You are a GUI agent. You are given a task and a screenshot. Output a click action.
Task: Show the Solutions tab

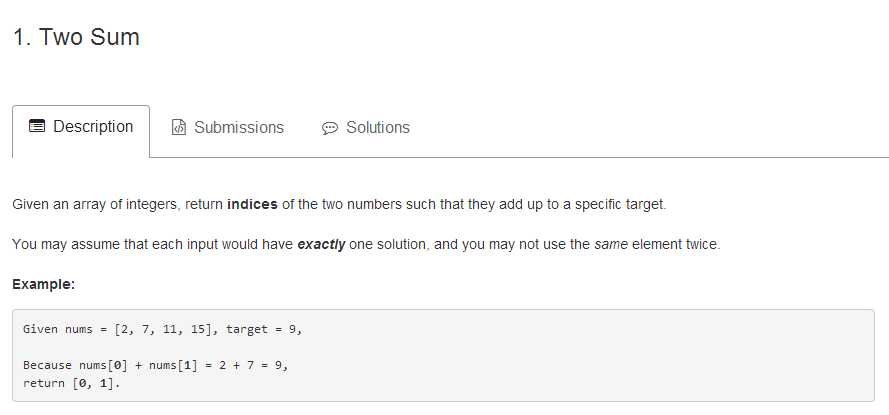377,128
